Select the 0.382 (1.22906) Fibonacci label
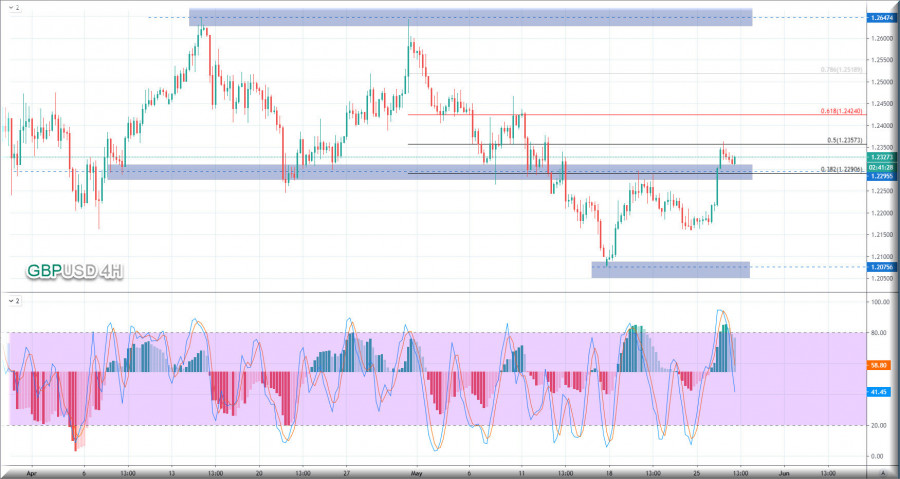 (x=841, y=169)
